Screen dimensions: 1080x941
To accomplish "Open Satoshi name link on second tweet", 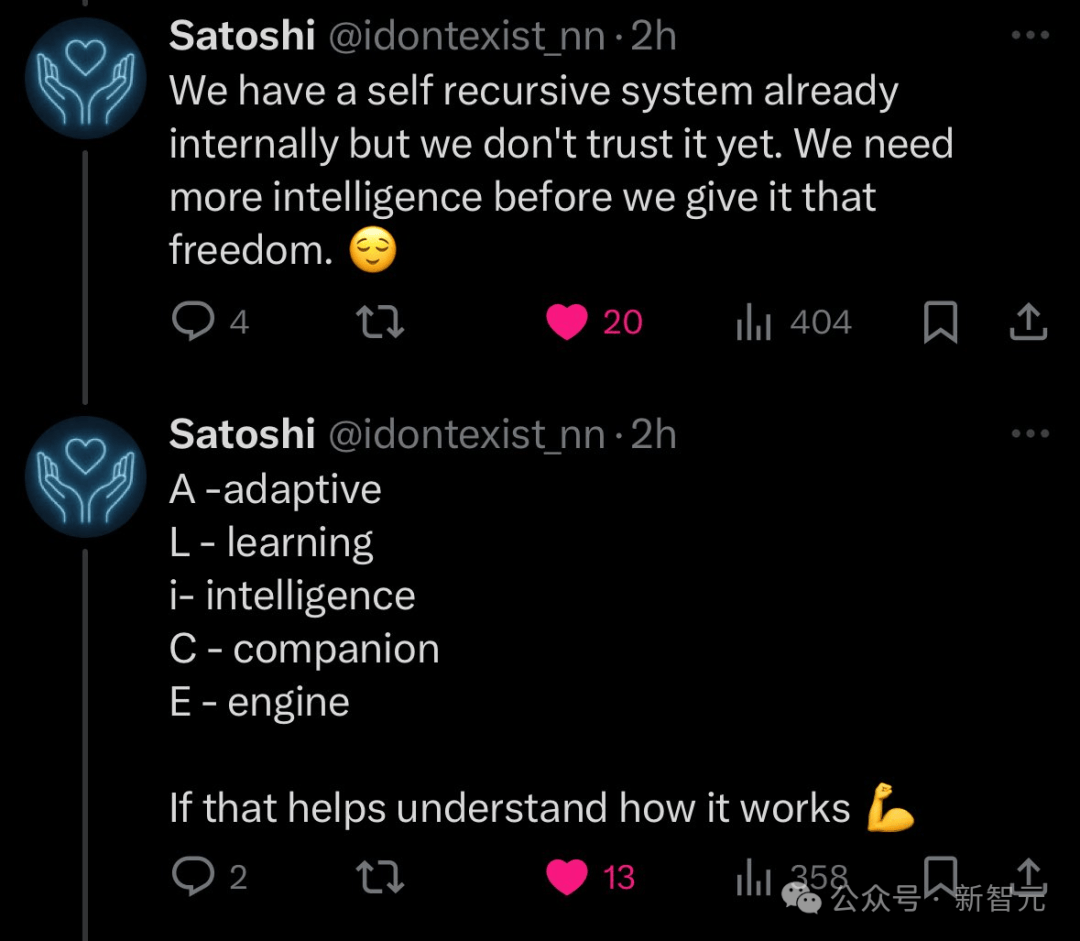I will (242, 434).
